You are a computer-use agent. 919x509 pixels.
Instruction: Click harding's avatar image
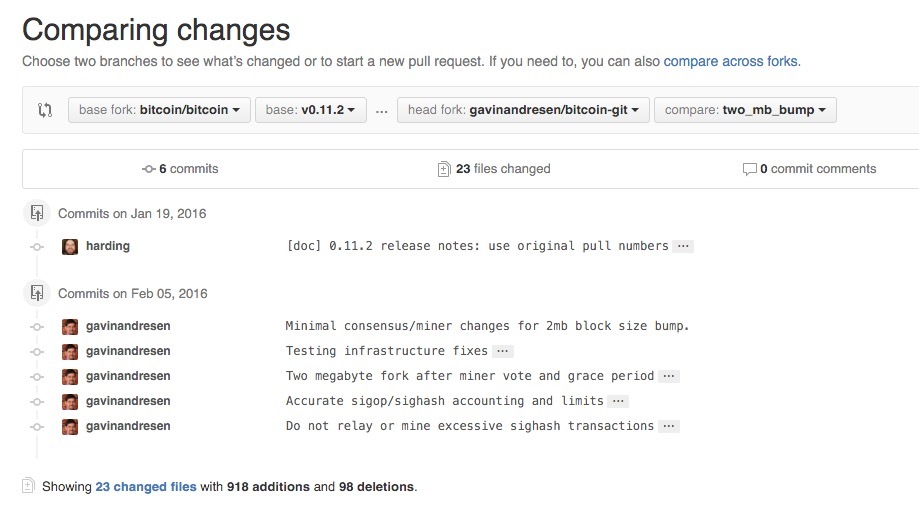70,246
